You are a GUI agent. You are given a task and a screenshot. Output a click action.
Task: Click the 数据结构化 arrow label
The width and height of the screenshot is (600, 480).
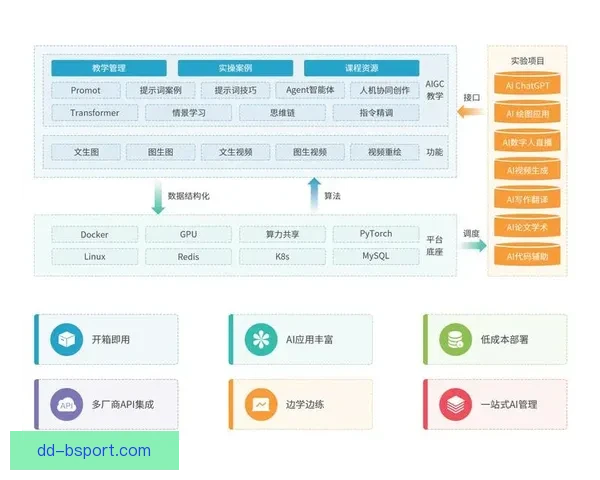pos(189,196)
